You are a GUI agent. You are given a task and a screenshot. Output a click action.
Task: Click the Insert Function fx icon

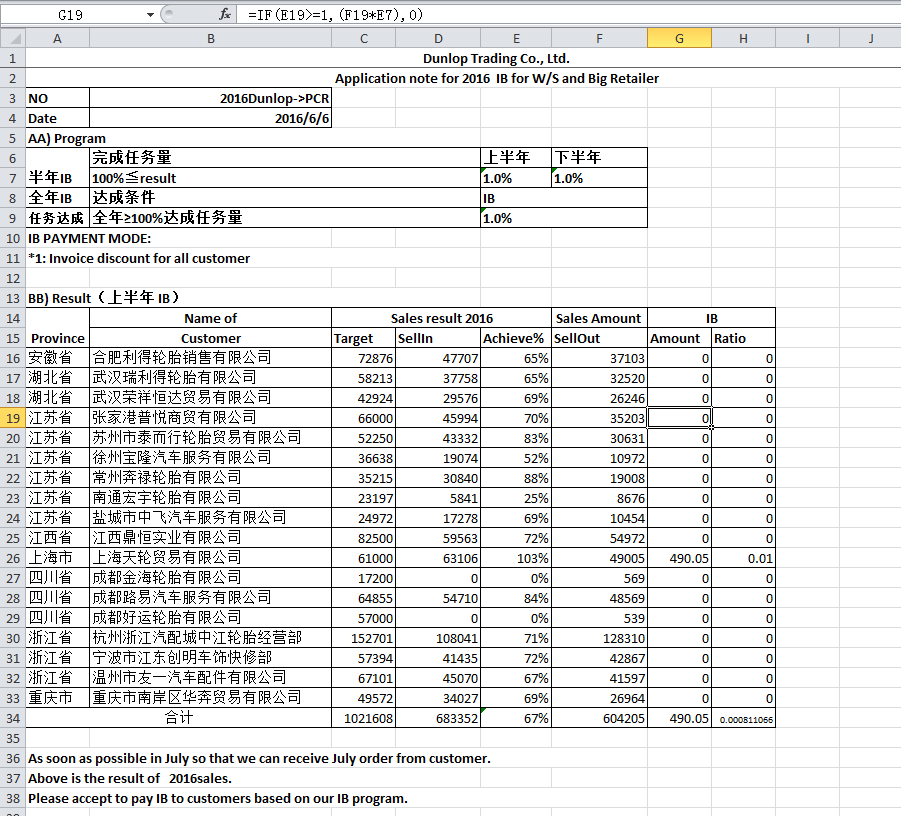(x=225, y=14)
